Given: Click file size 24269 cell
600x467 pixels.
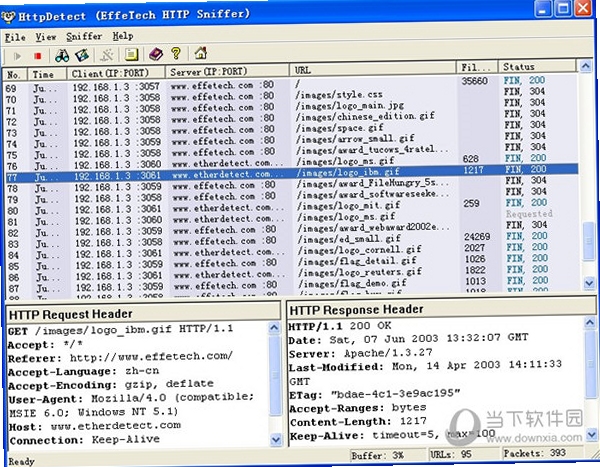Looking at the screenshot, I should pos(477,237).
